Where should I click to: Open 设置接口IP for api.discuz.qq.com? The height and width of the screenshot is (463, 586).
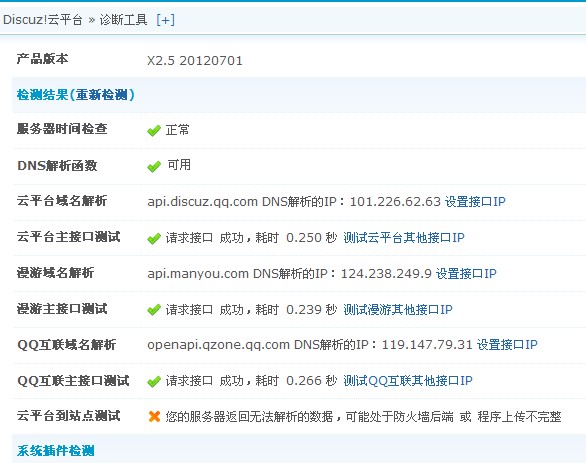475,202
